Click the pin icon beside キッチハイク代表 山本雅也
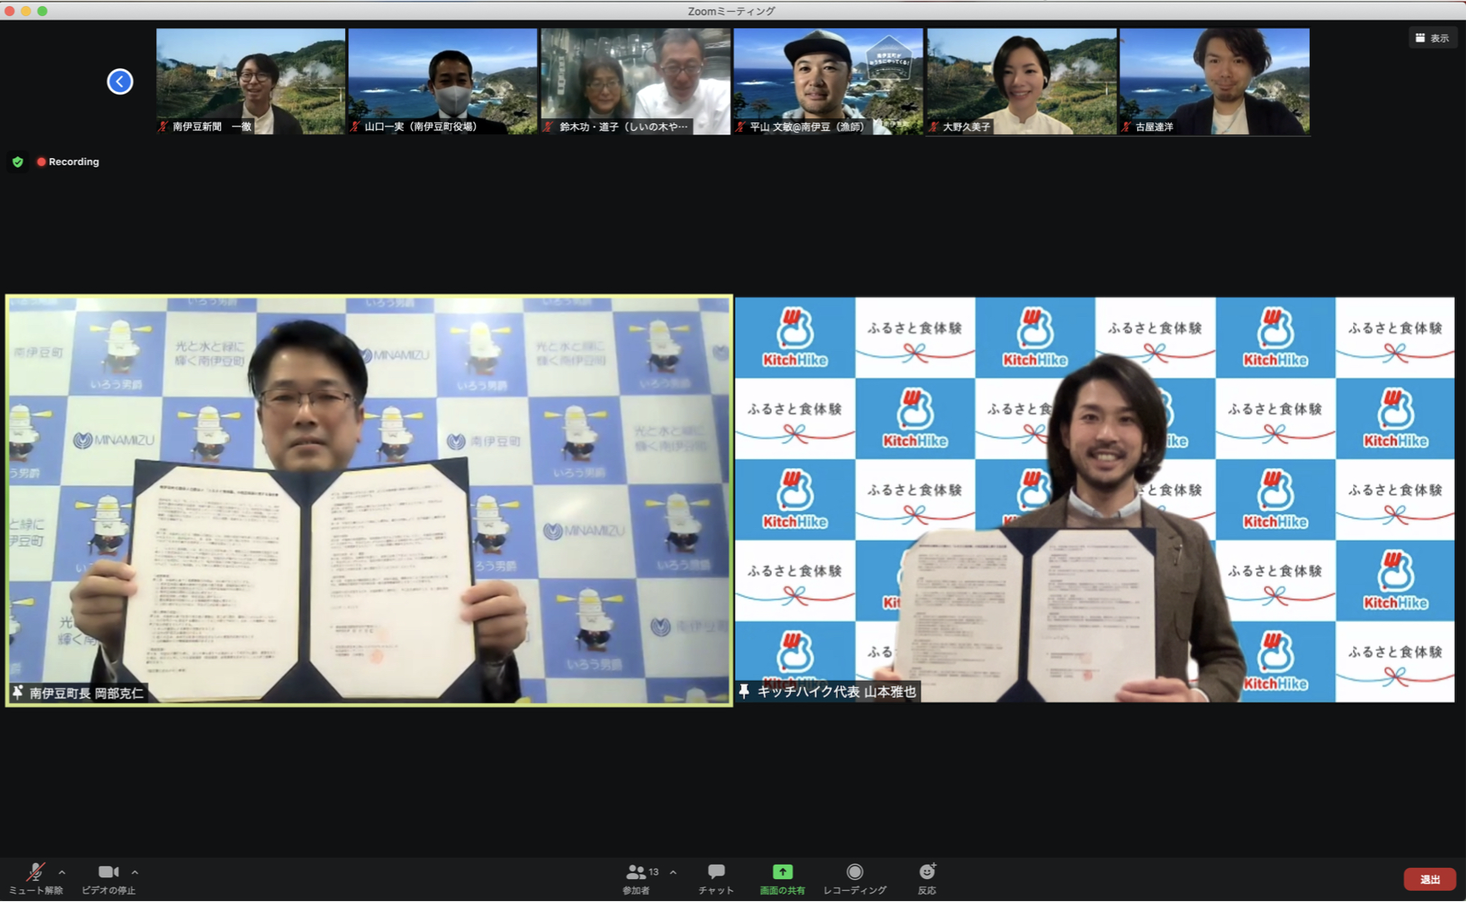 744,691
